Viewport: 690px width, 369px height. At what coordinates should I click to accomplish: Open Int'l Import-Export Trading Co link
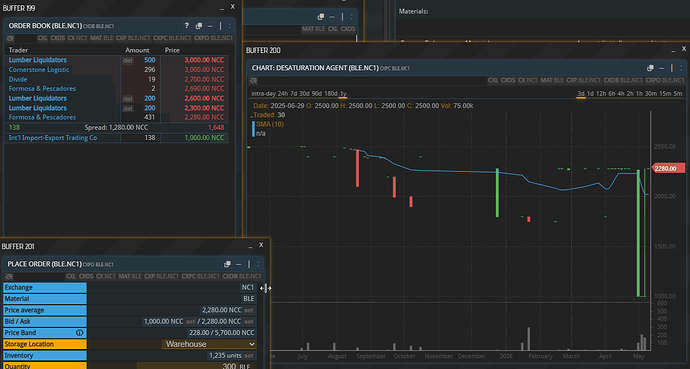pyautogui.click(x=53, y=138)
